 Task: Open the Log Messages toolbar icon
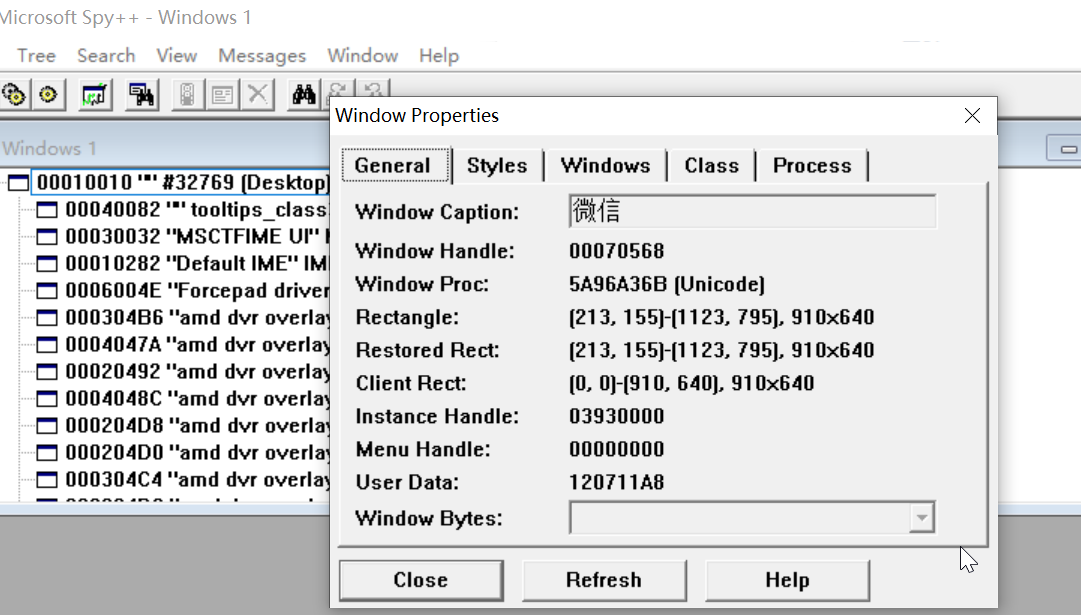[94, 94]
